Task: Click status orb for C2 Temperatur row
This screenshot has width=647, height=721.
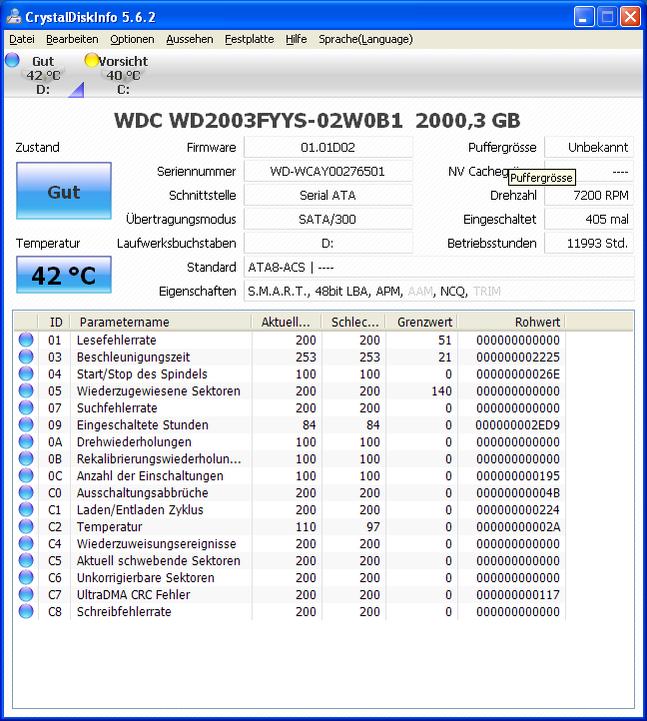Action: (26, 526)
